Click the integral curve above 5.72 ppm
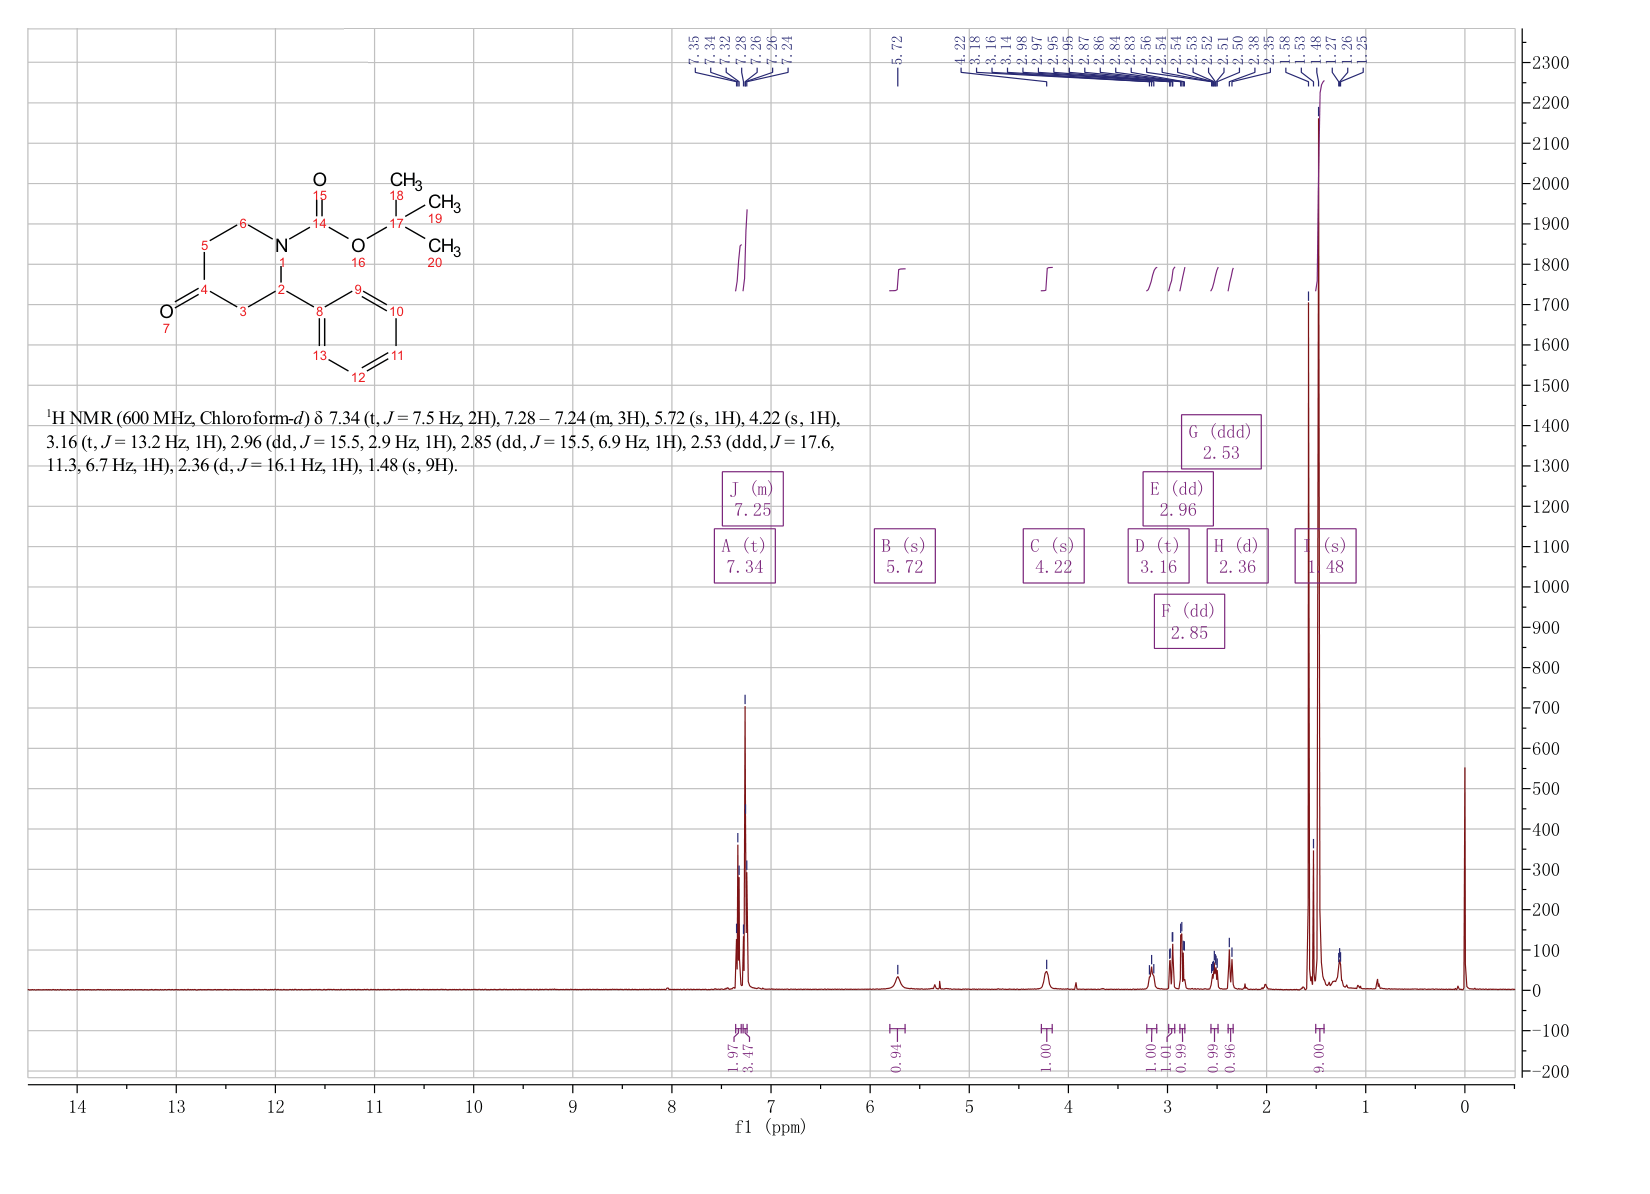This screenshot has height=1194, width=1650. (897, 280)
